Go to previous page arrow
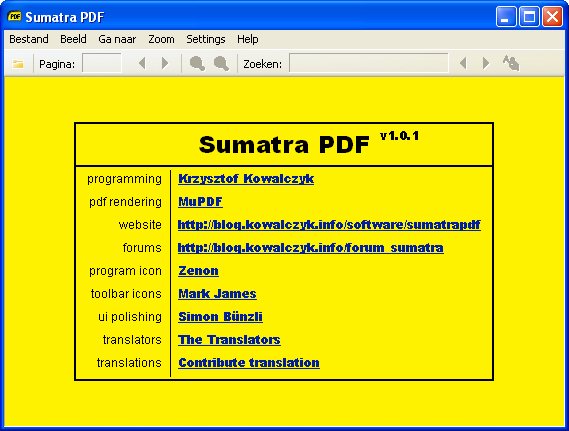 coord(142,63)
